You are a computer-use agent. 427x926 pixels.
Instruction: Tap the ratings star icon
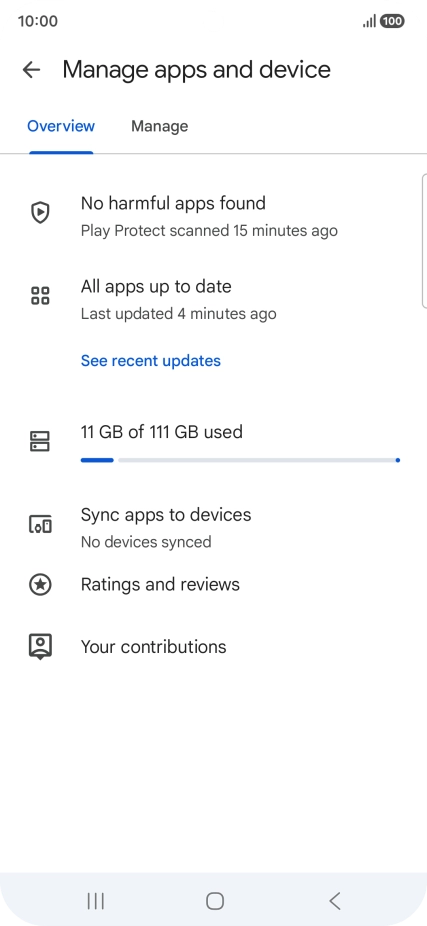(x=40, y=585)
